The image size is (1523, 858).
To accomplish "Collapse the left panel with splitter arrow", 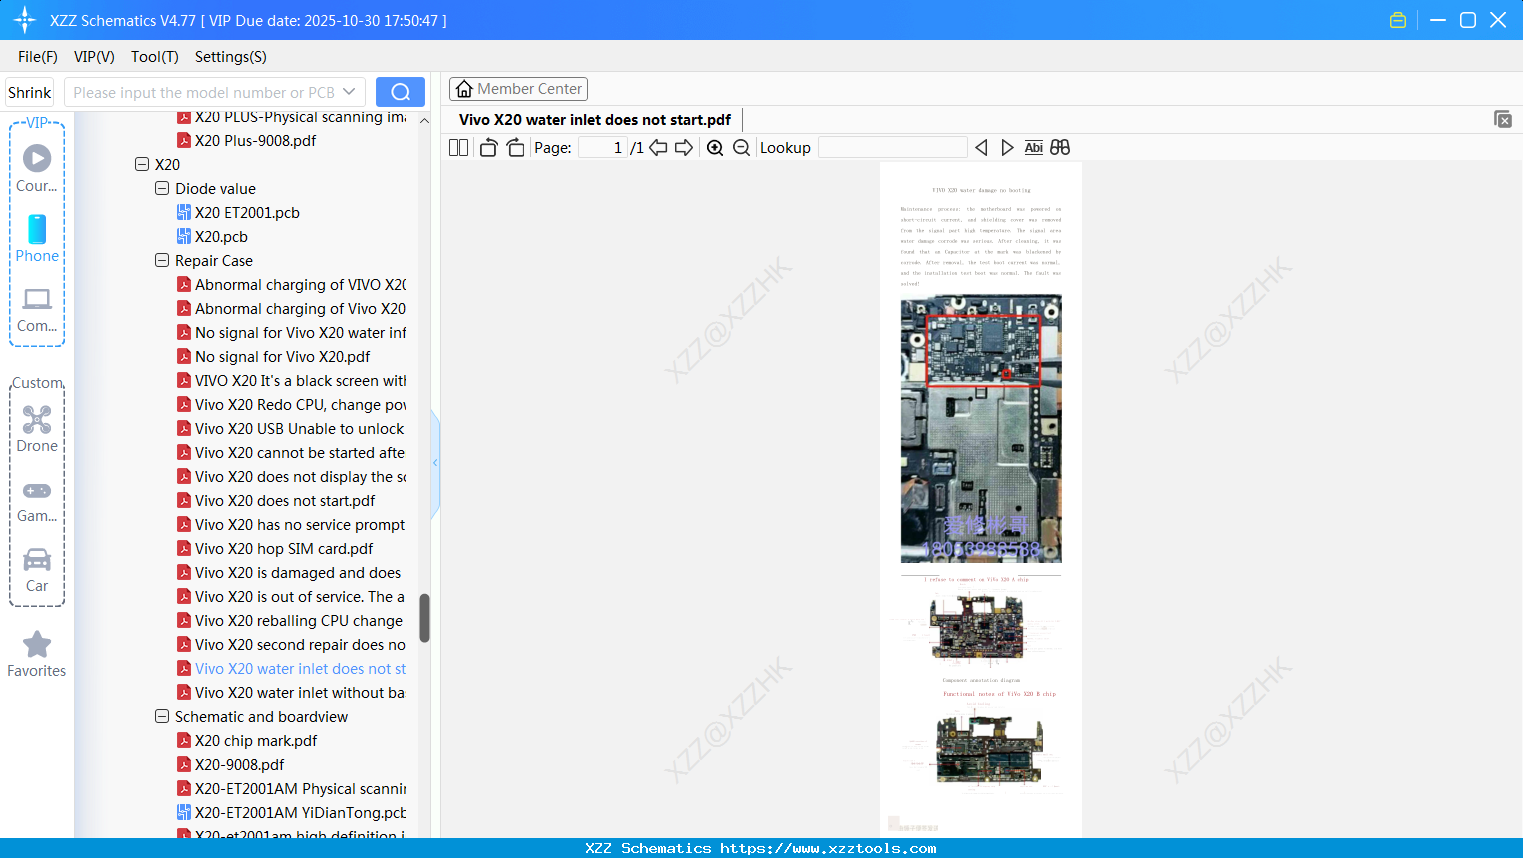I will coord(435,463).
